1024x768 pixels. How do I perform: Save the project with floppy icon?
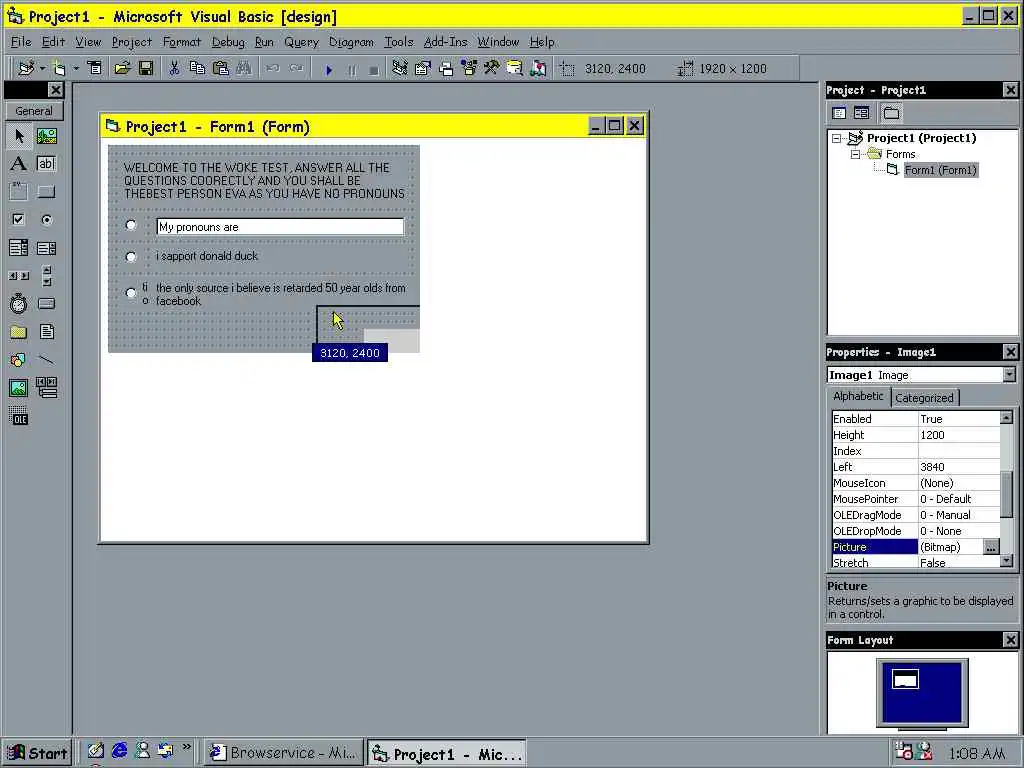point(146,68)
